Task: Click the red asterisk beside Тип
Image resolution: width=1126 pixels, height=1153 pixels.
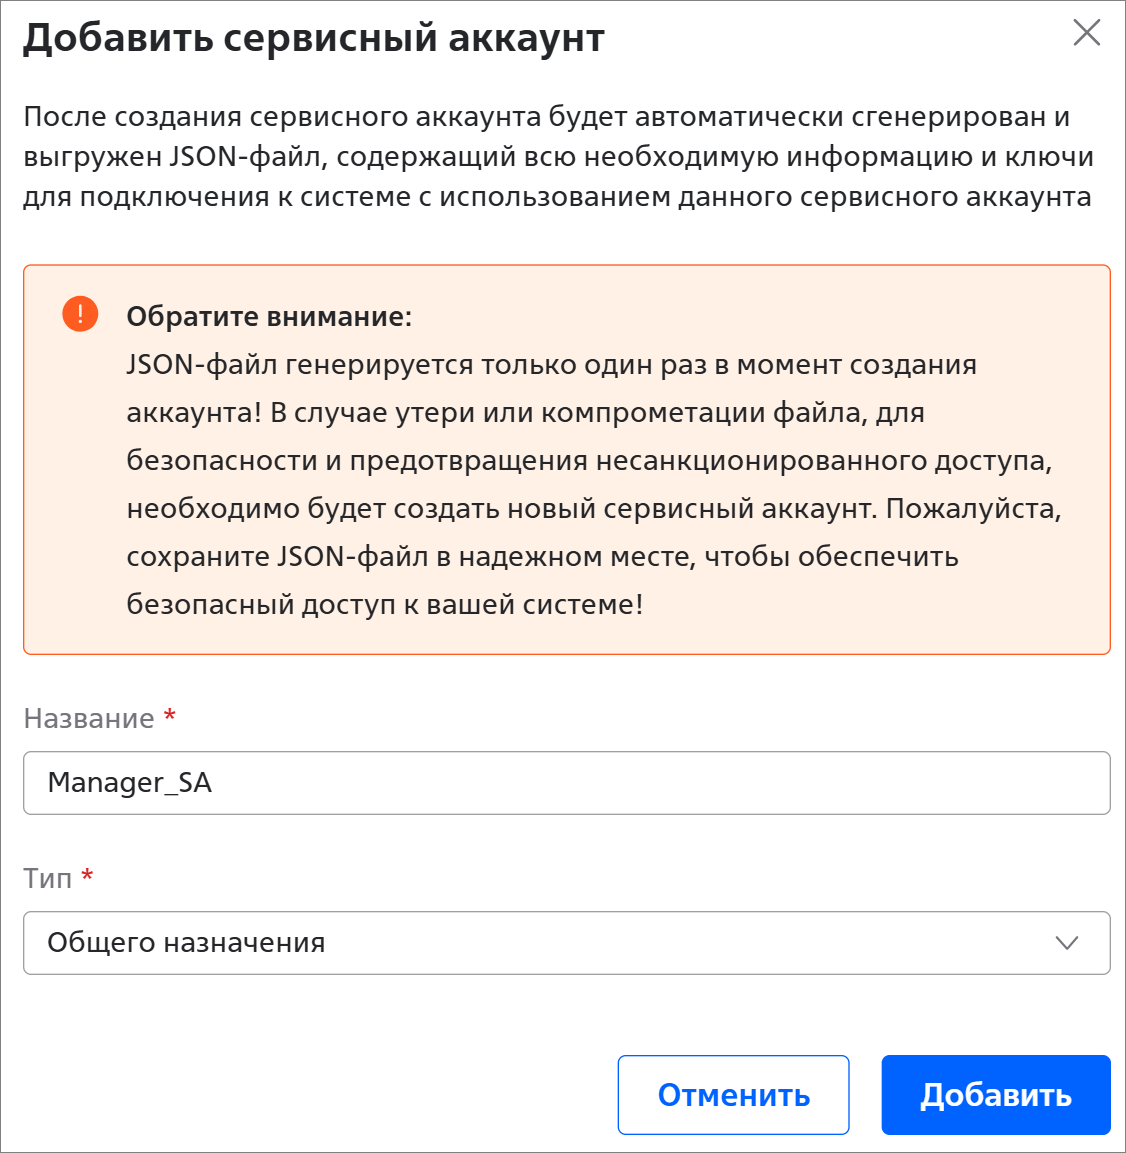Action: (x=88, y=875)
